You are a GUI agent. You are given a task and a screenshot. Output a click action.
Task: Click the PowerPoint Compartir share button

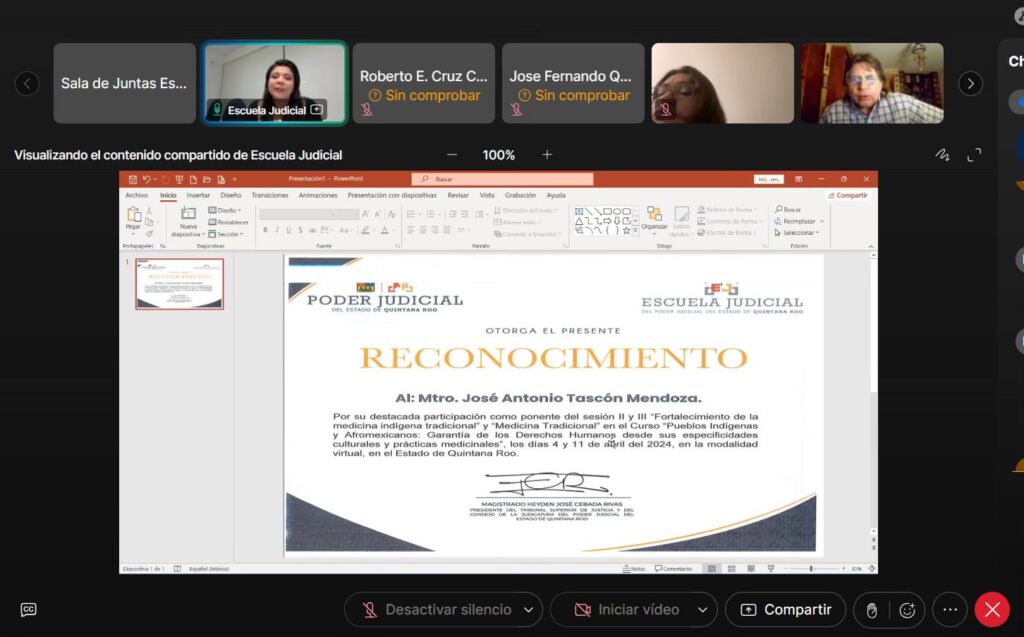click(848, 195)
